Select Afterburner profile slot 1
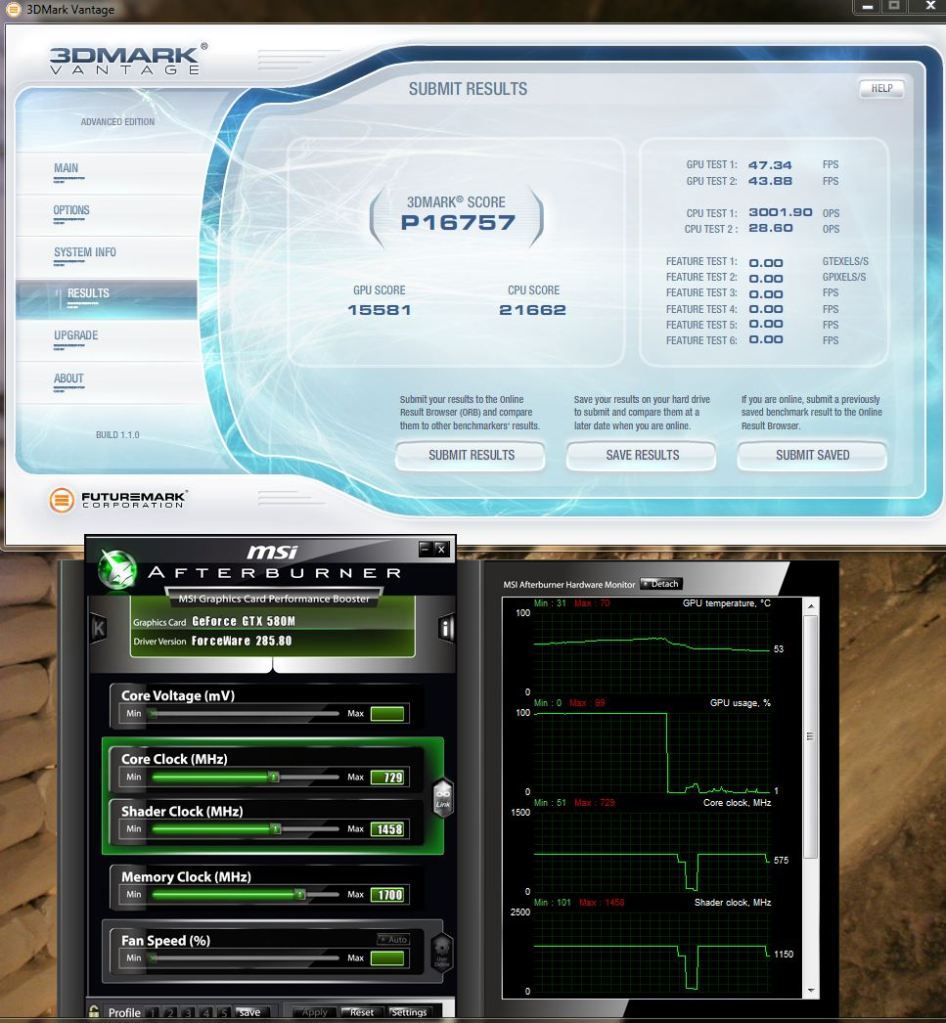The width and height of the screenshot is (946, 1023). pyautogui.click(x=153, y=1013)
